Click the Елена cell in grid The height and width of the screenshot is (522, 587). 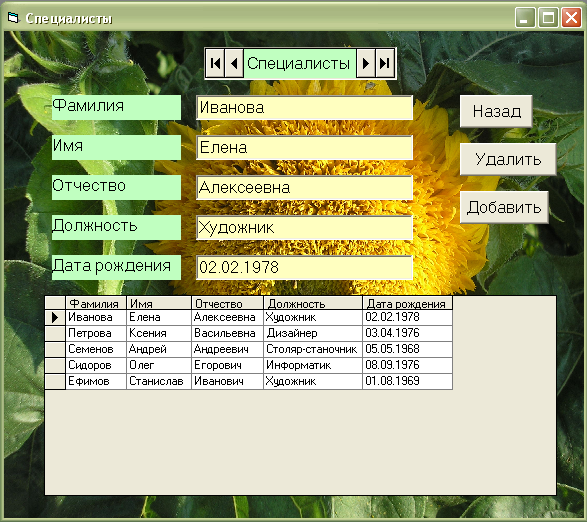159,318
